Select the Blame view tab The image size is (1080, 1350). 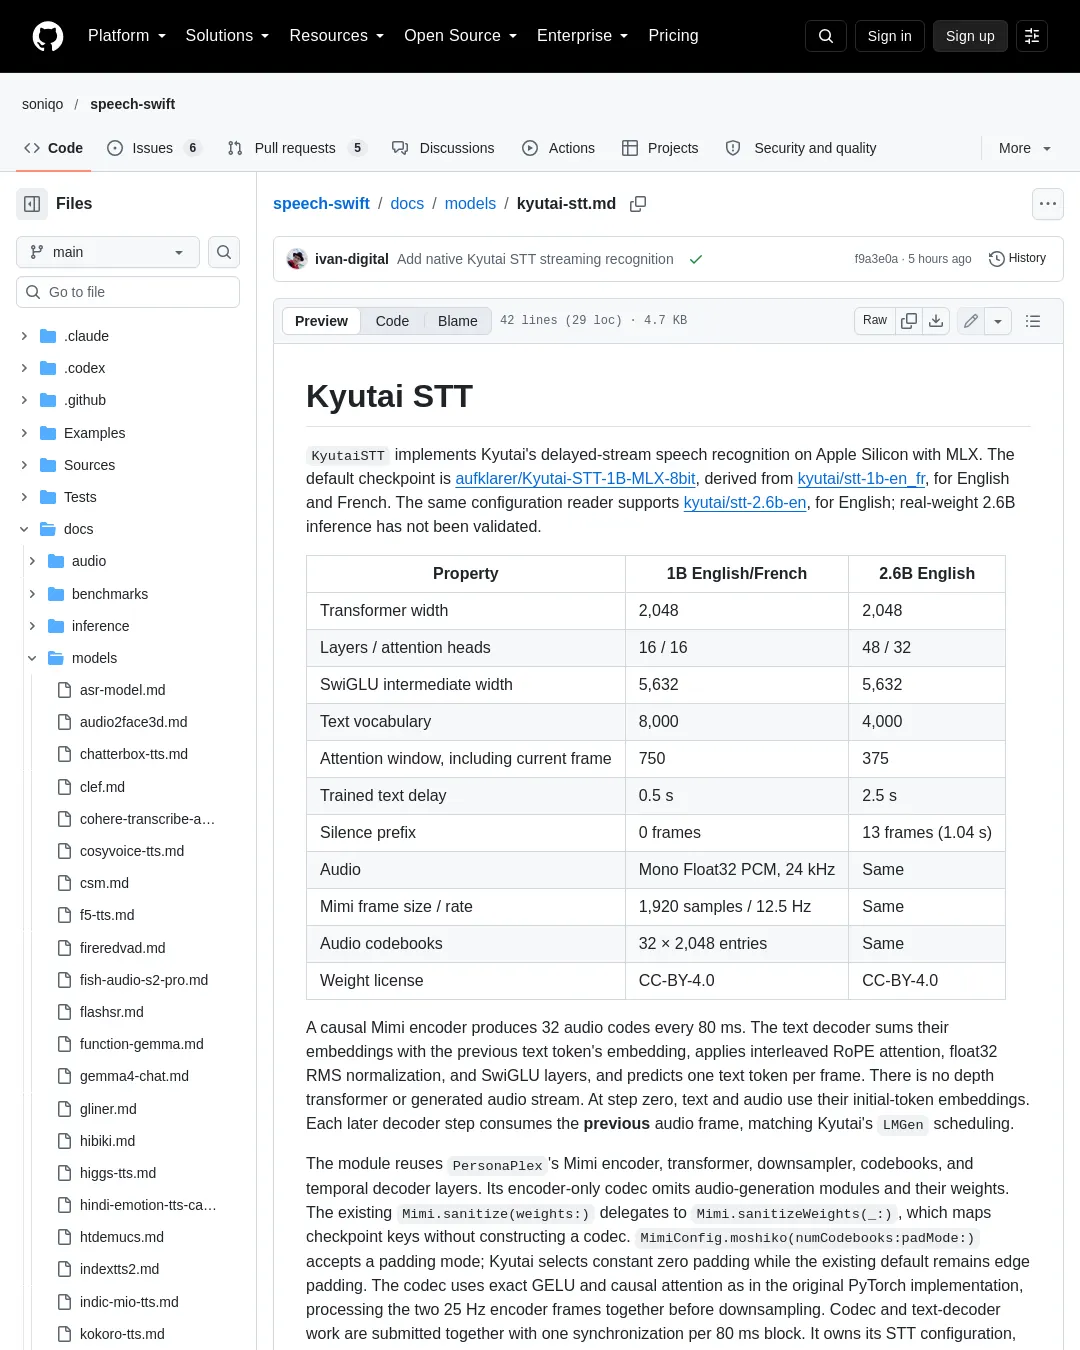[458, 321]
